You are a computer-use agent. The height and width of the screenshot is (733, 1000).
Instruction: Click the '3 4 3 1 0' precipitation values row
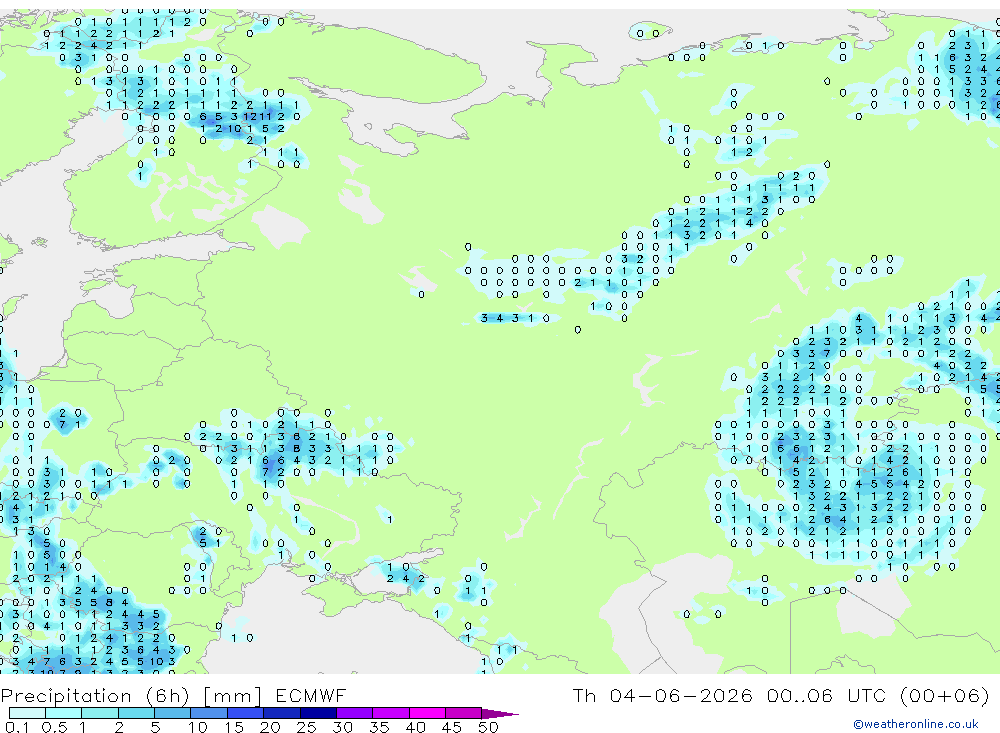click(x=515, y=318)
